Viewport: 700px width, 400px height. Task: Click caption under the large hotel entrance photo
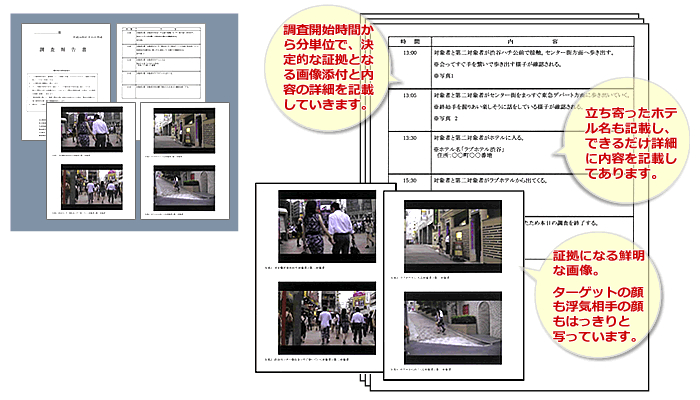coord(420,278)
